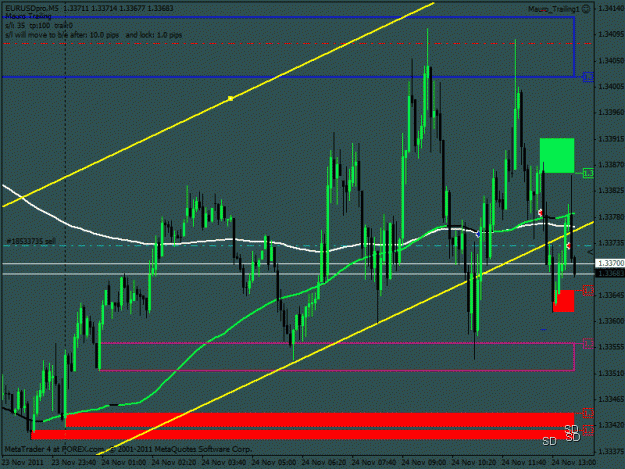Click the 24 Nov 13:00 time label
The height and width of the screenshot is (469, 625).
tap(574, 462)
